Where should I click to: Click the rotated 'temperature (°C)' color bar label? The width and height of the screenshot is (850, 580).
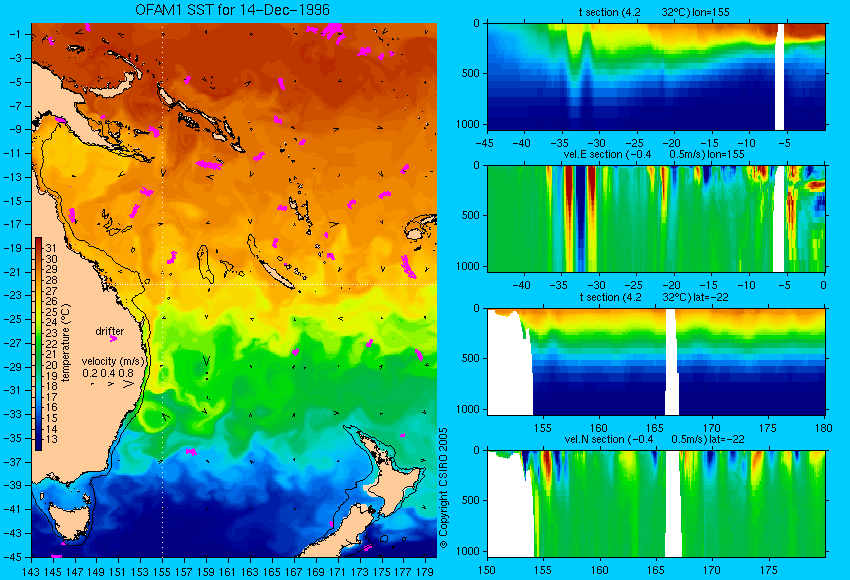(x=66, y=343)
